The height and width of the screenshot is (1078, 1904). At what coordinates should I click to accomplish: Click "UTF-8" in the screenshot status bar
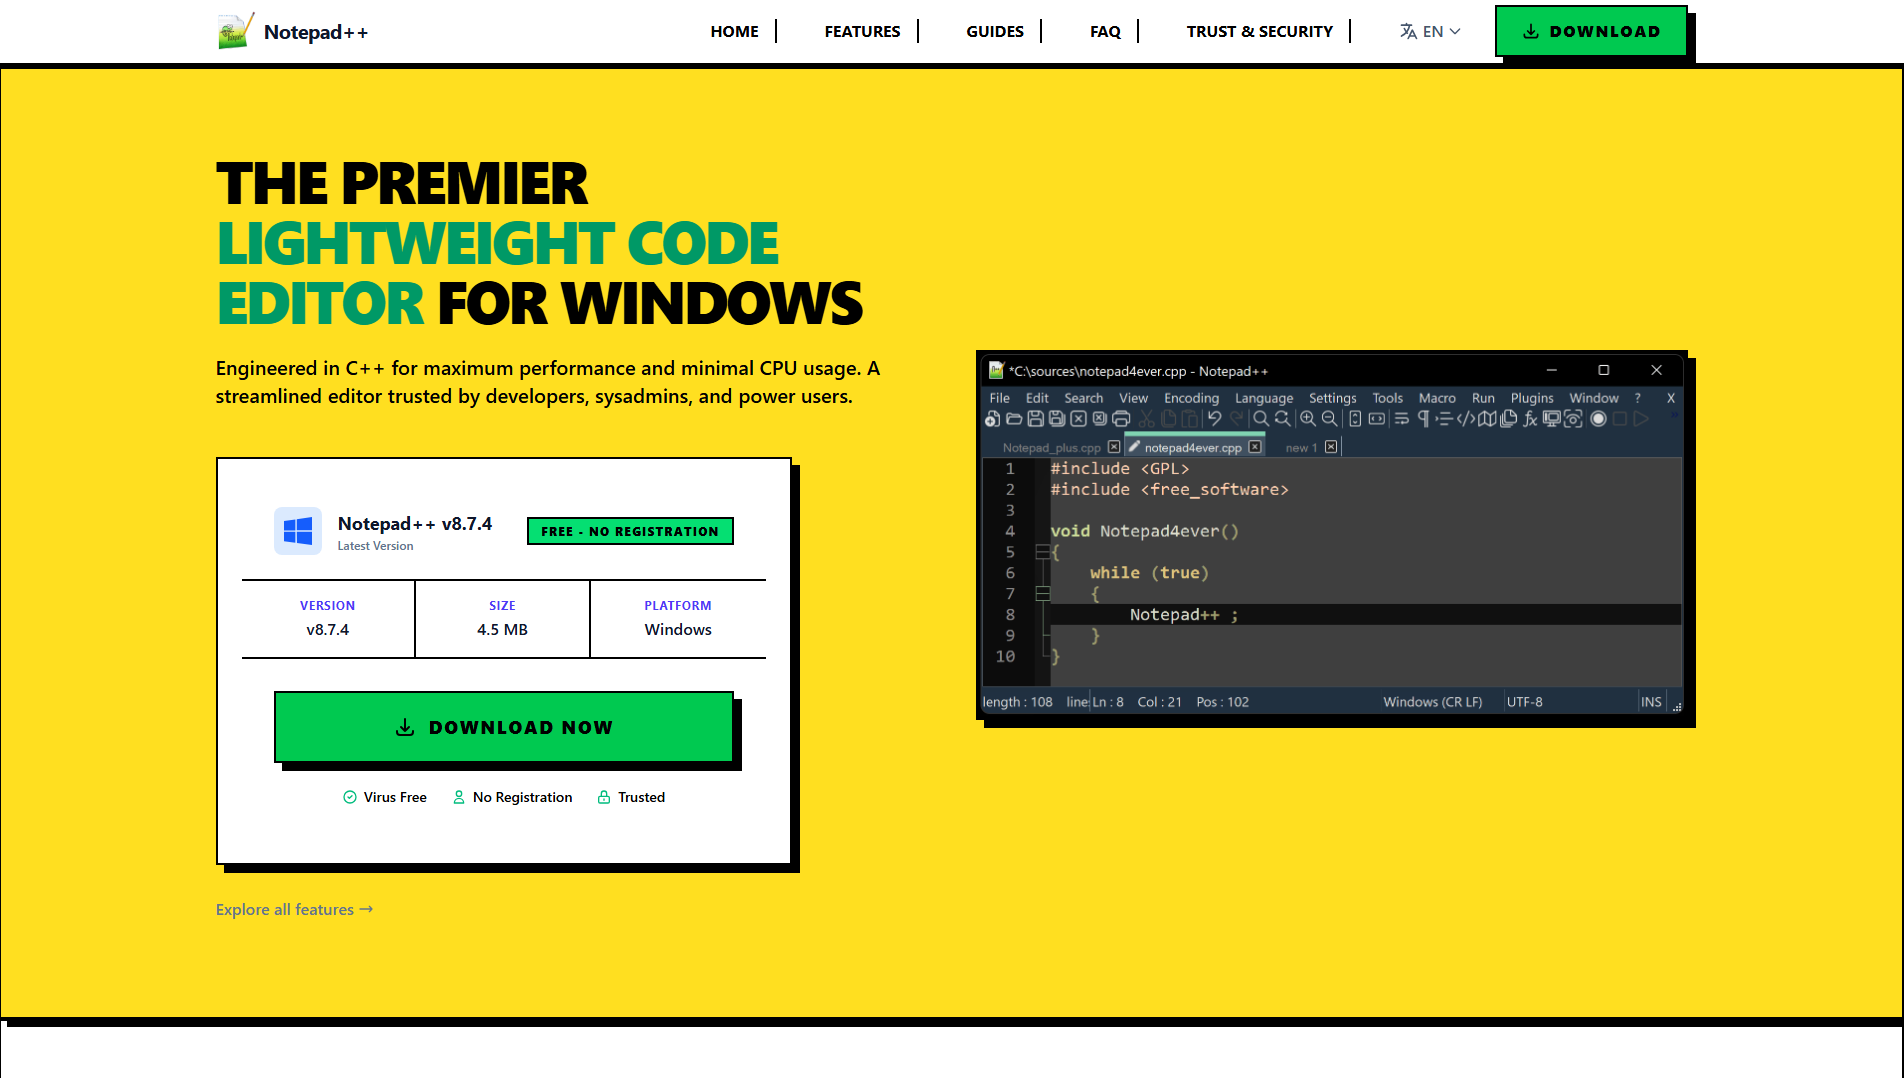coord(1524,702)
